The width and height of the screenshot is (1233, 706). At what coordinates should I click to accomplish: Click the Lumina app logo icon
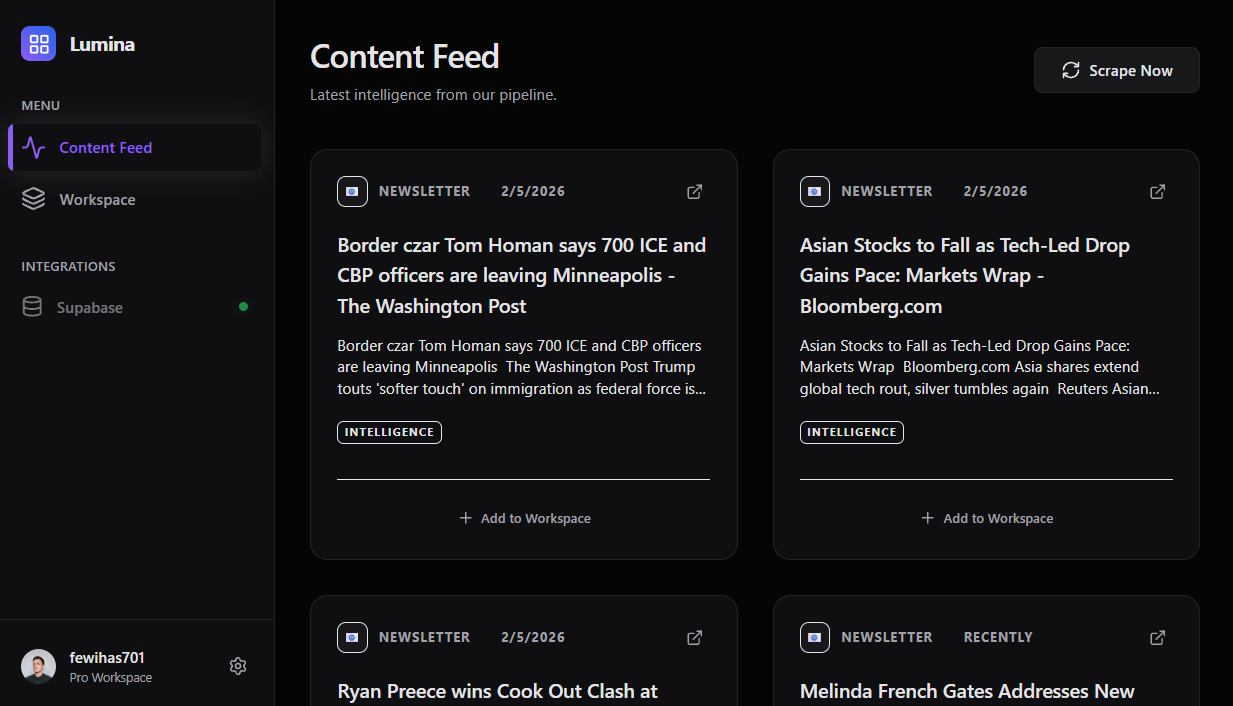38,44
